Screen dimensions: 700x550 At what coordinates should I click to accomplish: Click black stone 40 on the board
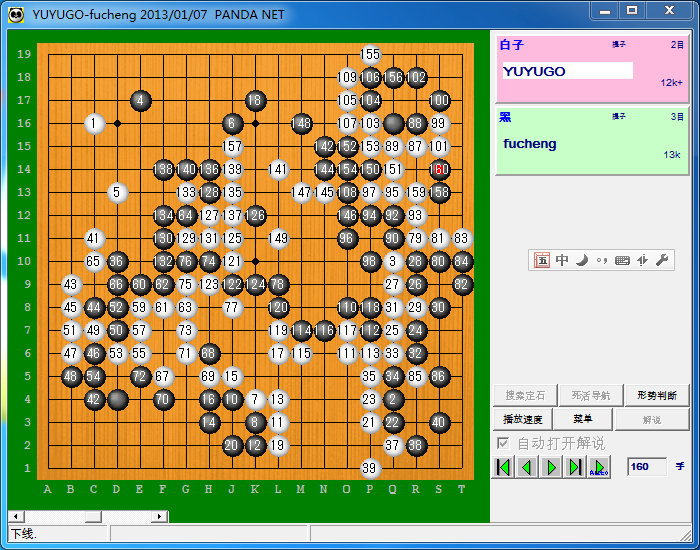tap(439, 422)
